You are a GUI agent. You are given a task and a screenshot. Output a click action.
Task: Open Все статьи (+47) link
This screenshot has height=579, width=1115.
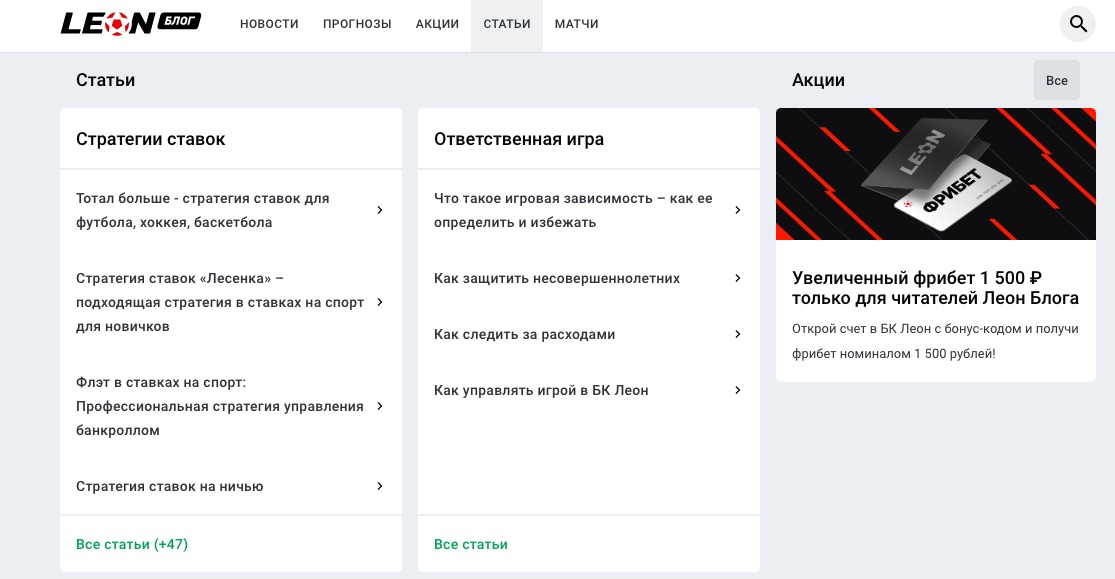(x=132, y=544)
